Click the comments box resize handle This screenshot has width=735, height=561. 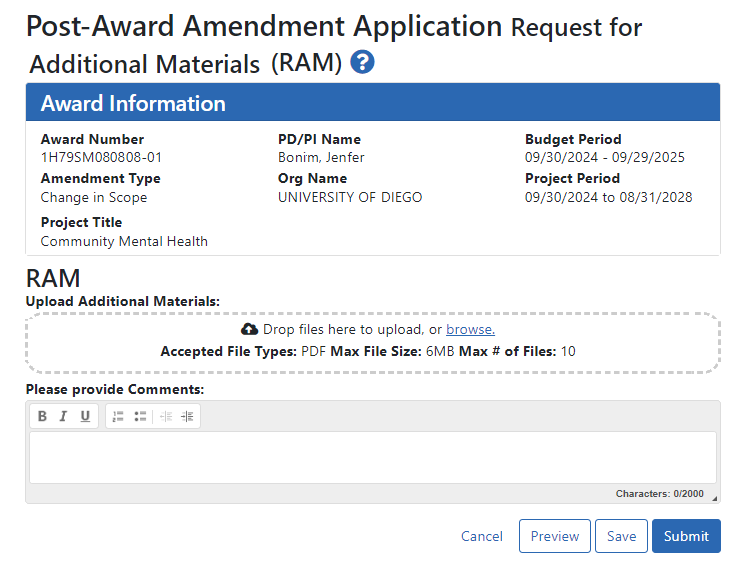click(x=714, y=499)
